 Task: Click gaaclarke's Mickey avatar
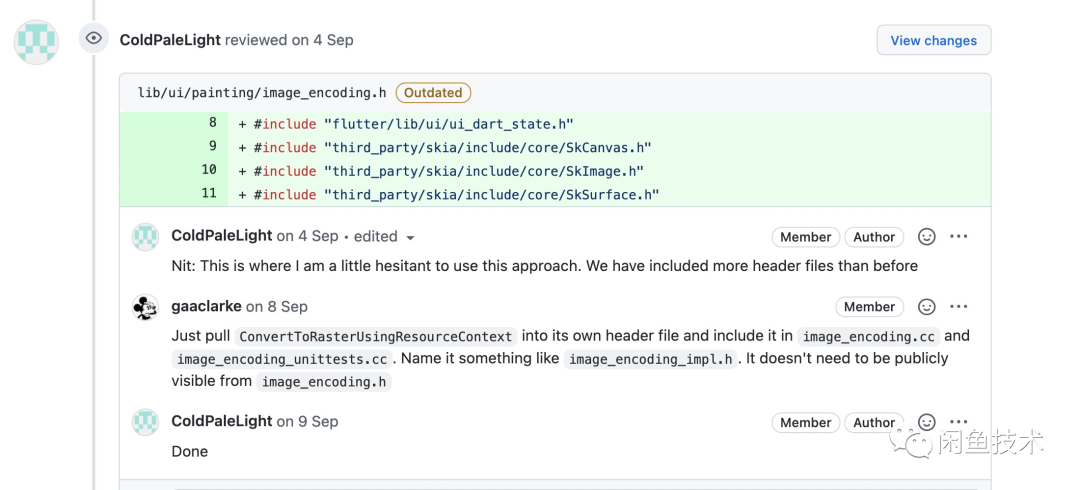[x=146, y=307]
